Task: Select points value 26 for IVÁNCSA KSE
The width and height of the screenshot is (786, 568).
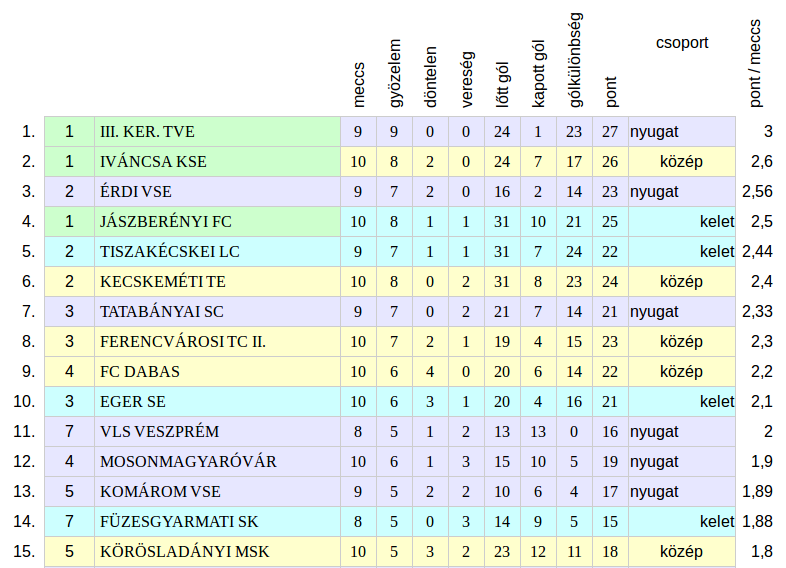Action: [610, 161]
